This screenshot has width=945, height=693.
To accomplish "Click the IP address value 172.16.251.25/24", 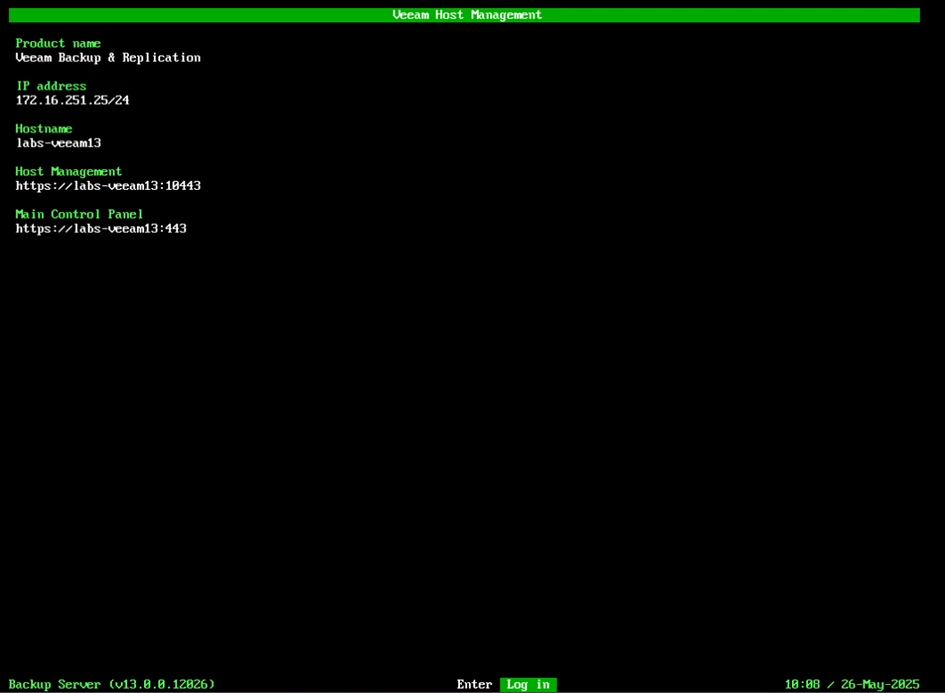I will pyautogui.click(x=72, y=100).
